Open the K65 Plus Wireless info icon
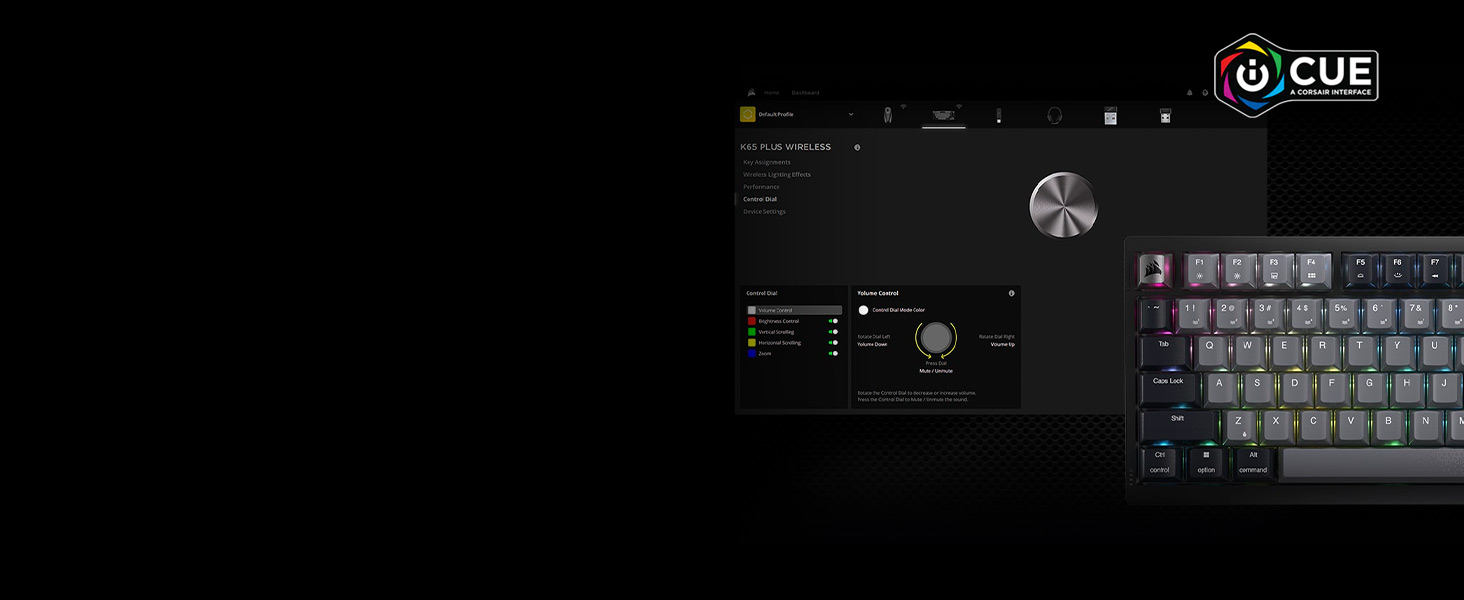Image resolution: width=1464 pixels, height=600 pixels. (x=857, y=147)
